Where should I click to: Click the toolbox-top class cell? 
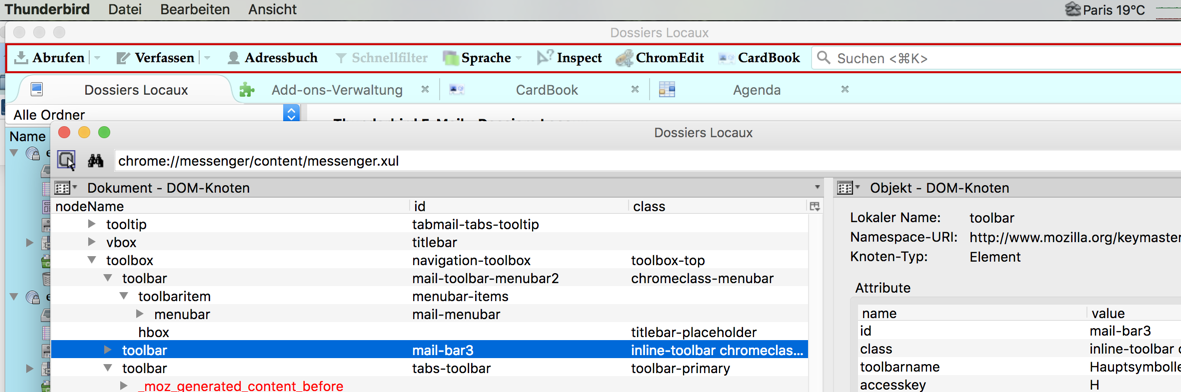(667, 260)
